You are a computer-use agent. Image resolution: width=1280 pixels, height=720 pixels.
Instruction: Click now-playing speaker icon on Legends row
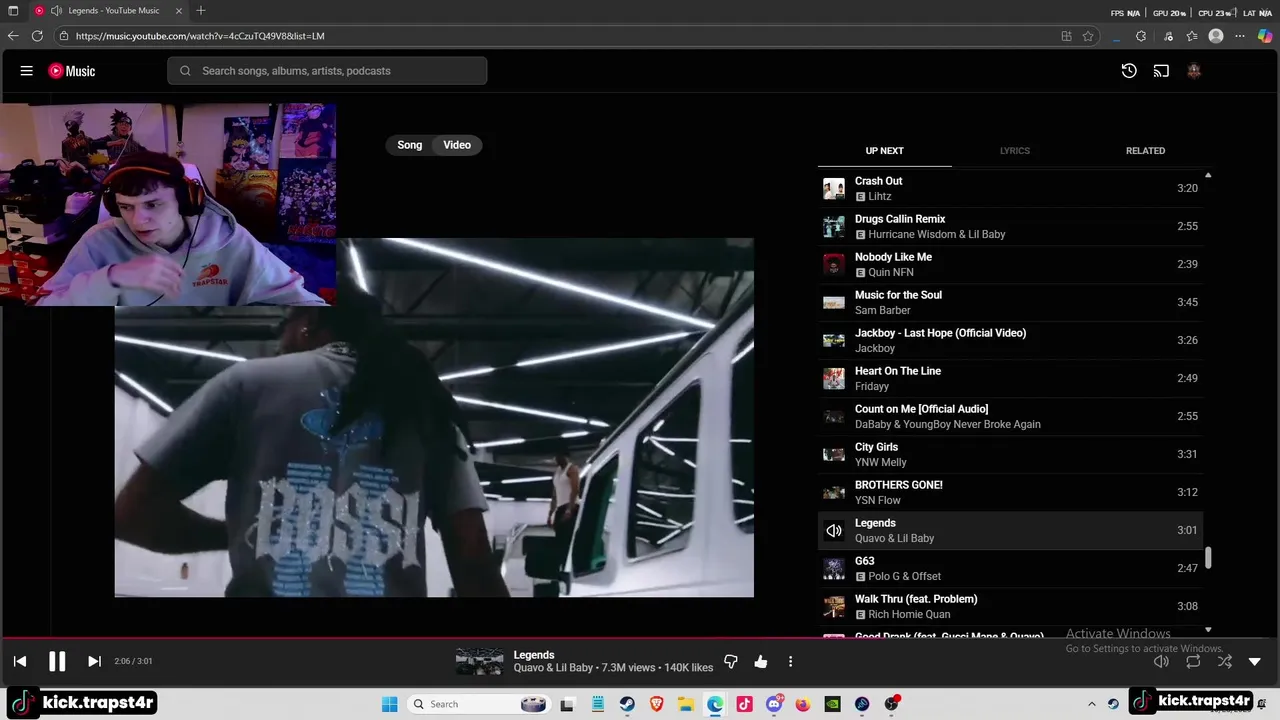pos(833,531)
